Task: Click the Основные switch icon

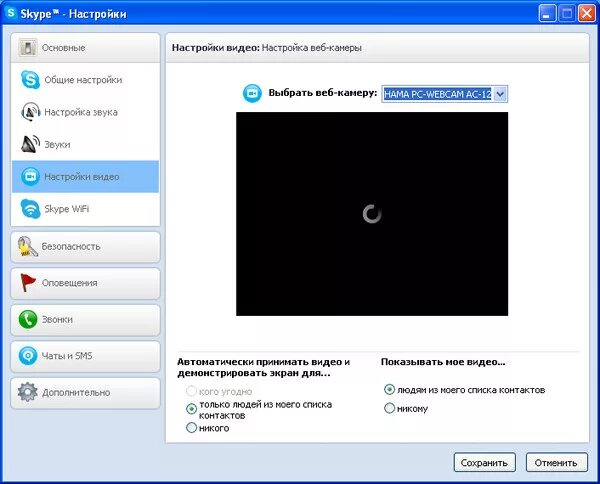Action: tap(28, 47)
